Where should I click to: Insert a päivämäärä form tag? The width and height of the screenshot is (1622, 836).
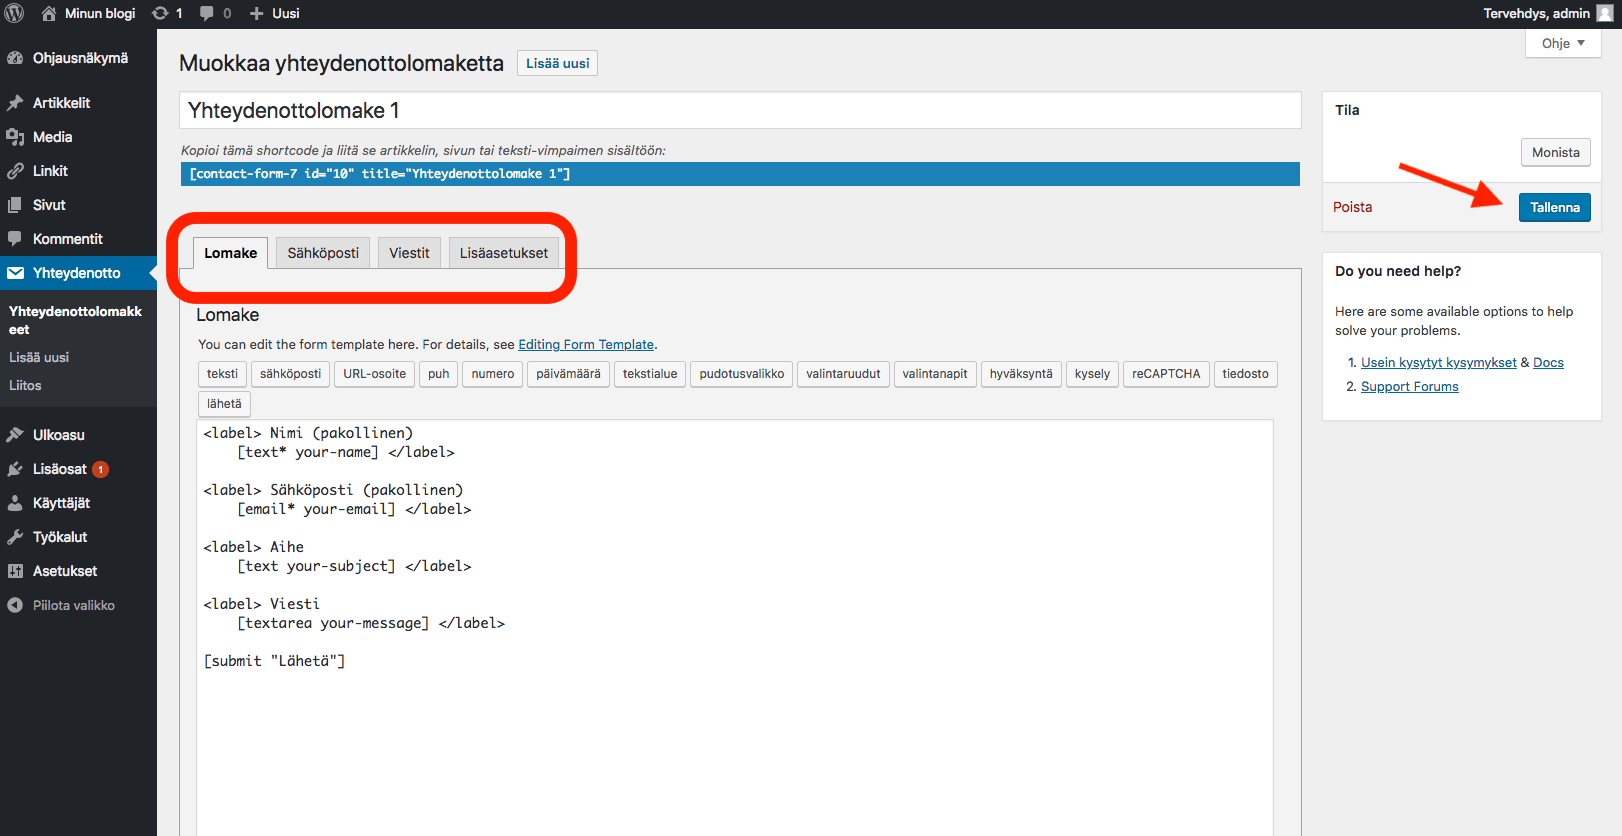[x=568, y=374]
